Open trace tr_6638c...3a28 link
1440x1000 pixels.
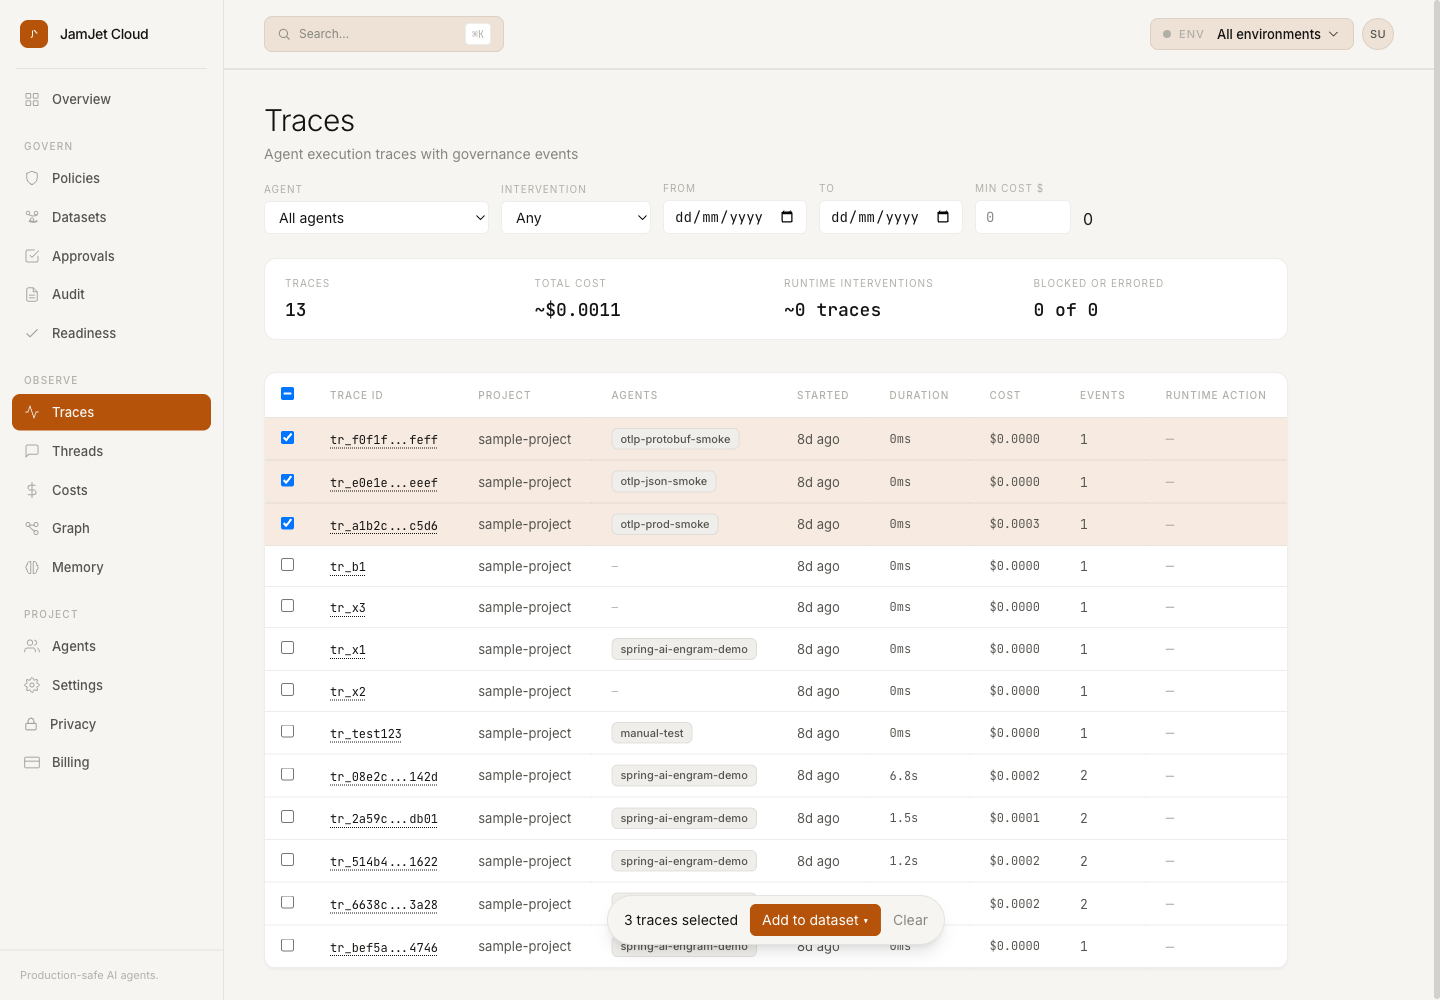coord(384,905)
